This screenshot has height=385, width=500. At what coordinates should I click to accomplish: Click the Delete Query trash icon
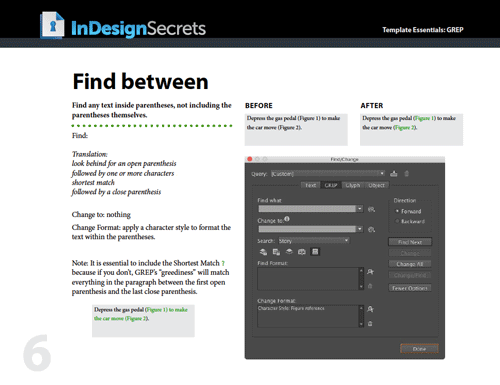(406, 174)
